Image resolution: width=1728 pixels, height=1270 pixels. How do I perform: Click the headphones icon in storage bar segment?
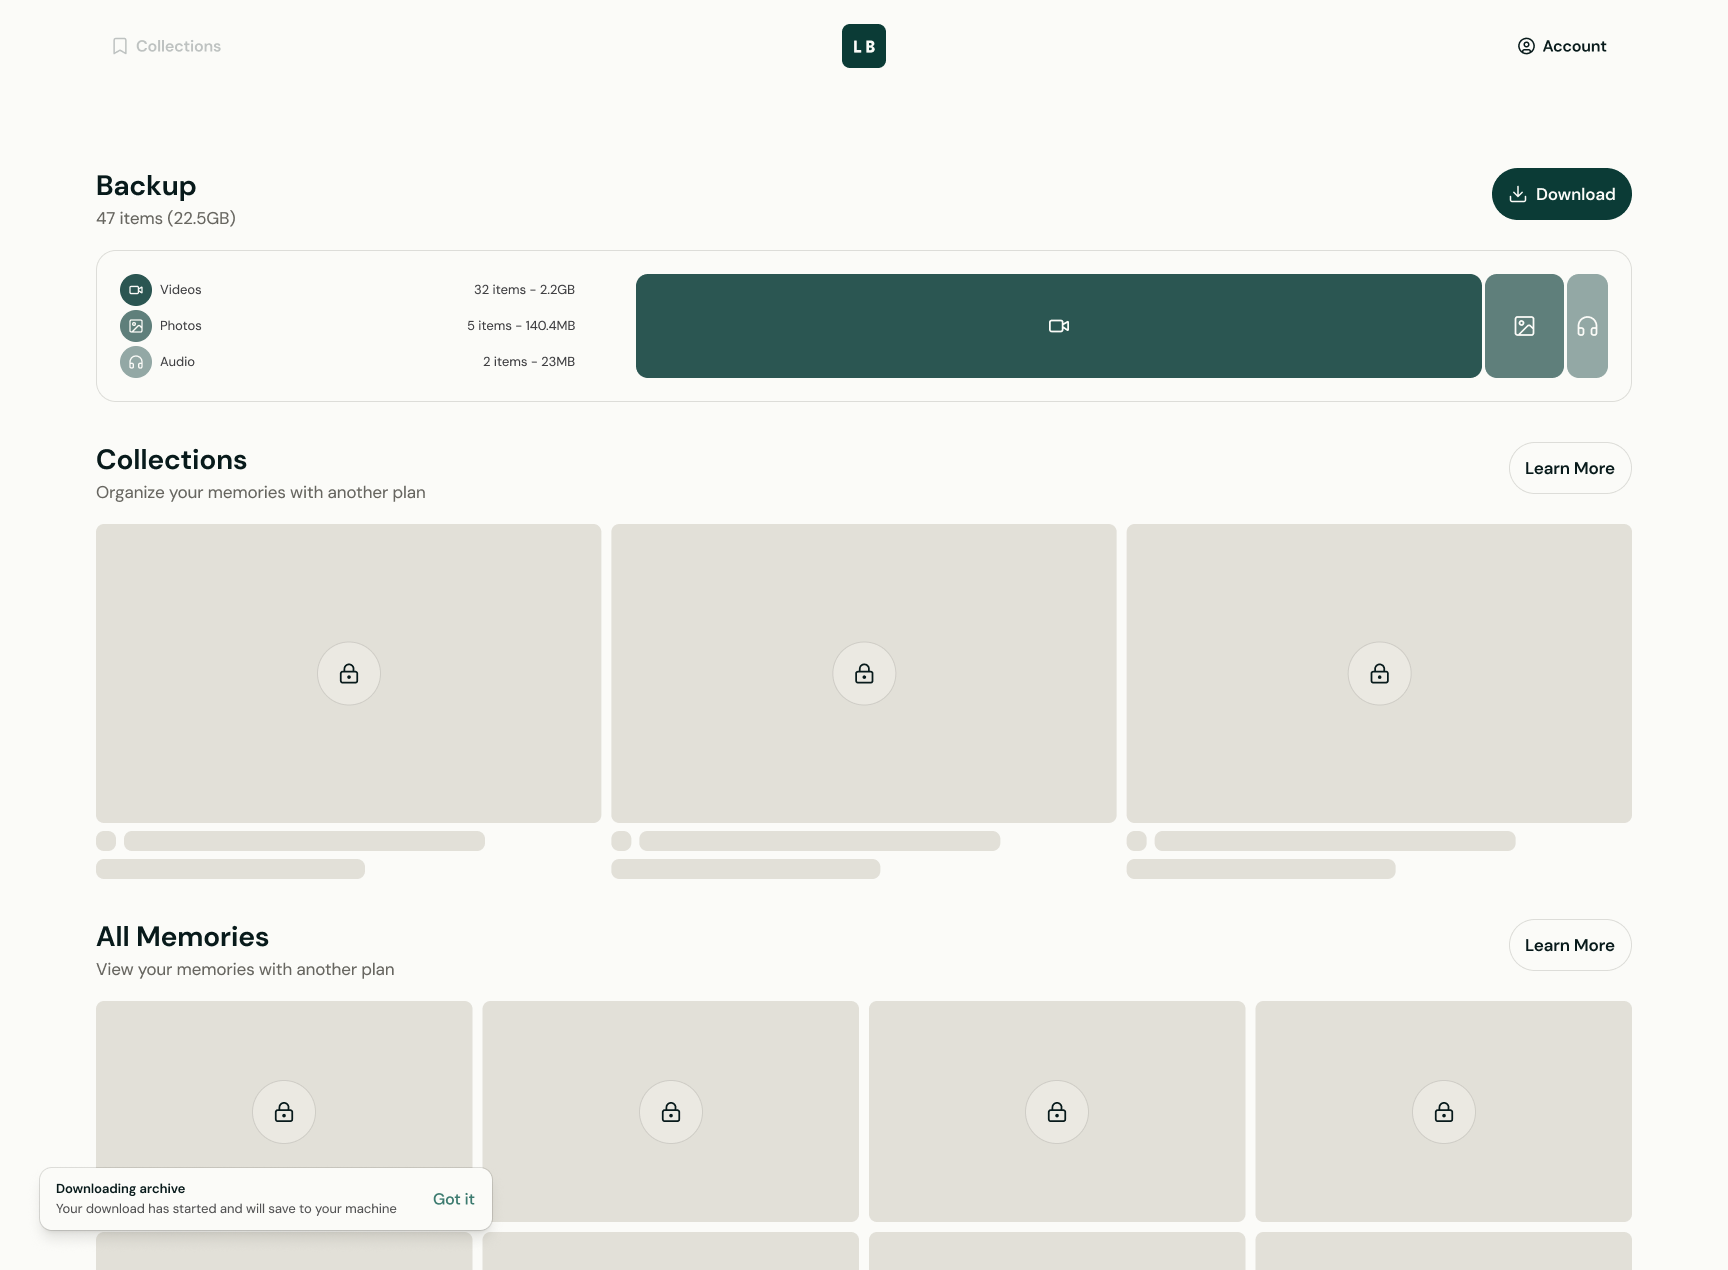[1587, 326]
